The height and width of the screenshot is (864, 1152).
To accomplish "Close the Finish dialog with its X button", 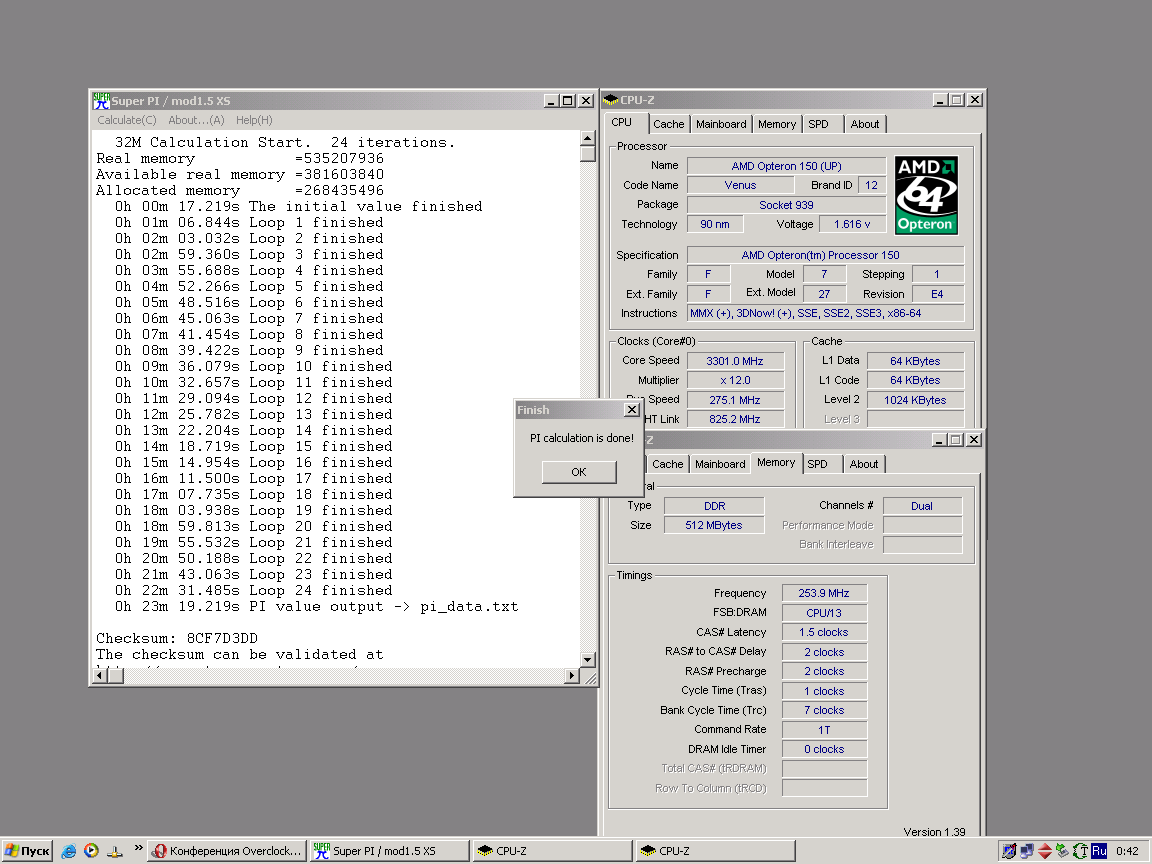I will pyautogui.click(x=632, y=410).
